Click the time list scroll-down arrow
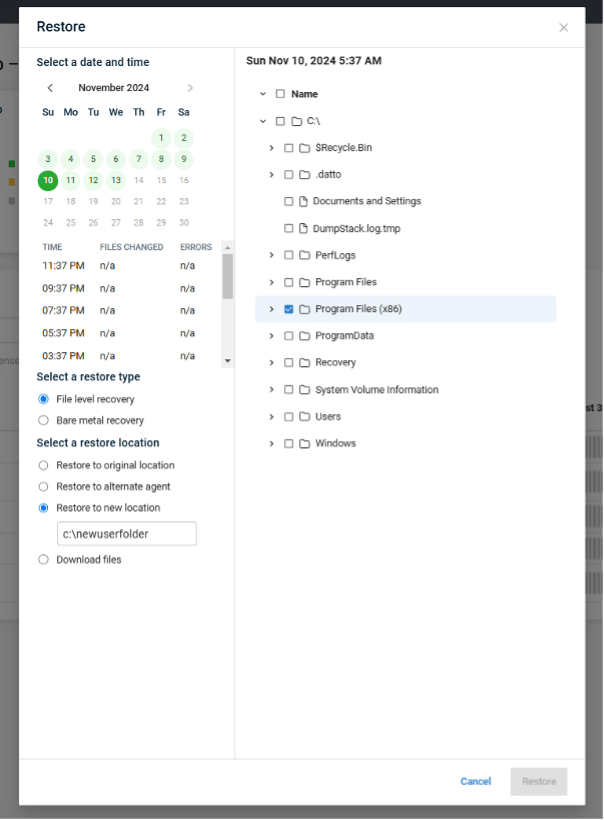 point(227,361)
